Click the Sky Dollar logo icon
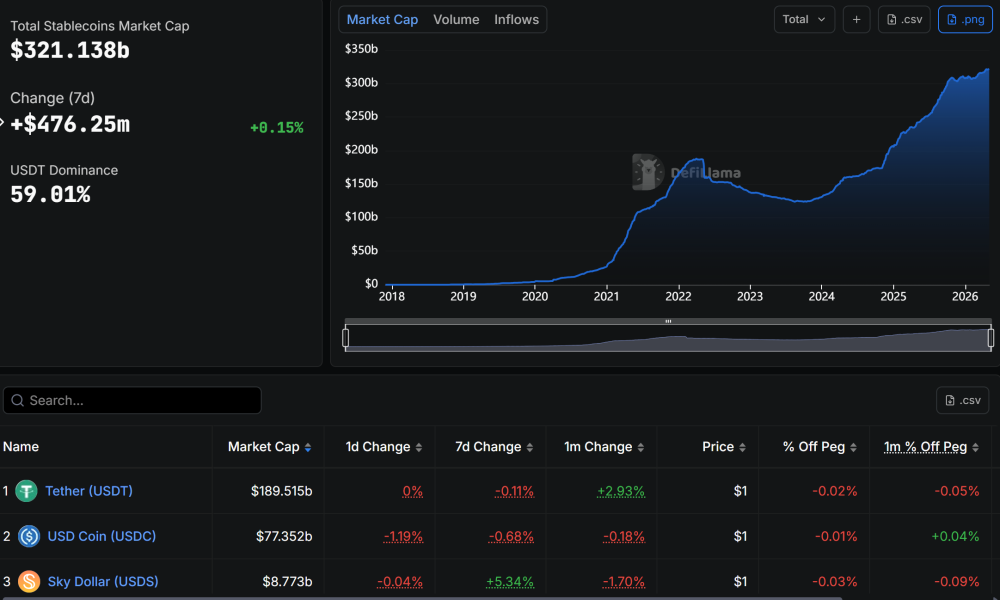Screen dimensions: 1000x600 [x=29, y=582]
